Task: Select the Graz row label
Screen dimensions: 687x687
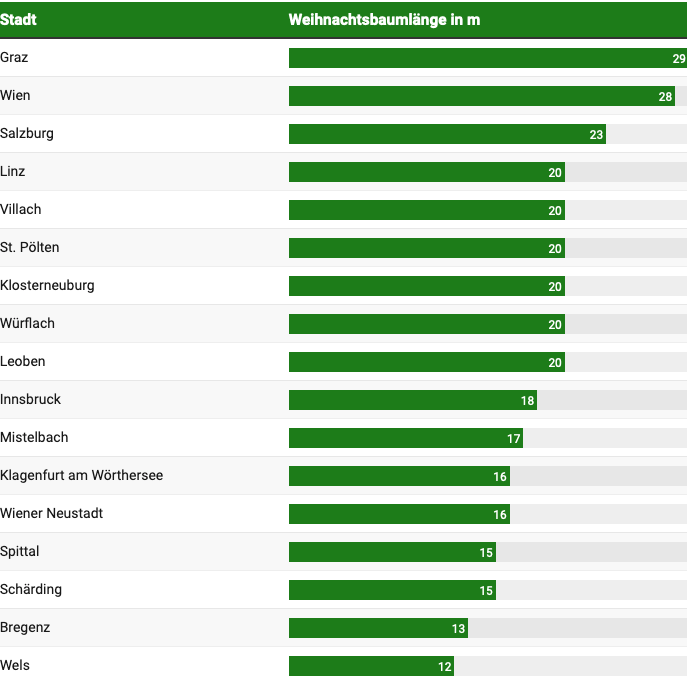Action: pyautogui.click(x=15, y=58)
